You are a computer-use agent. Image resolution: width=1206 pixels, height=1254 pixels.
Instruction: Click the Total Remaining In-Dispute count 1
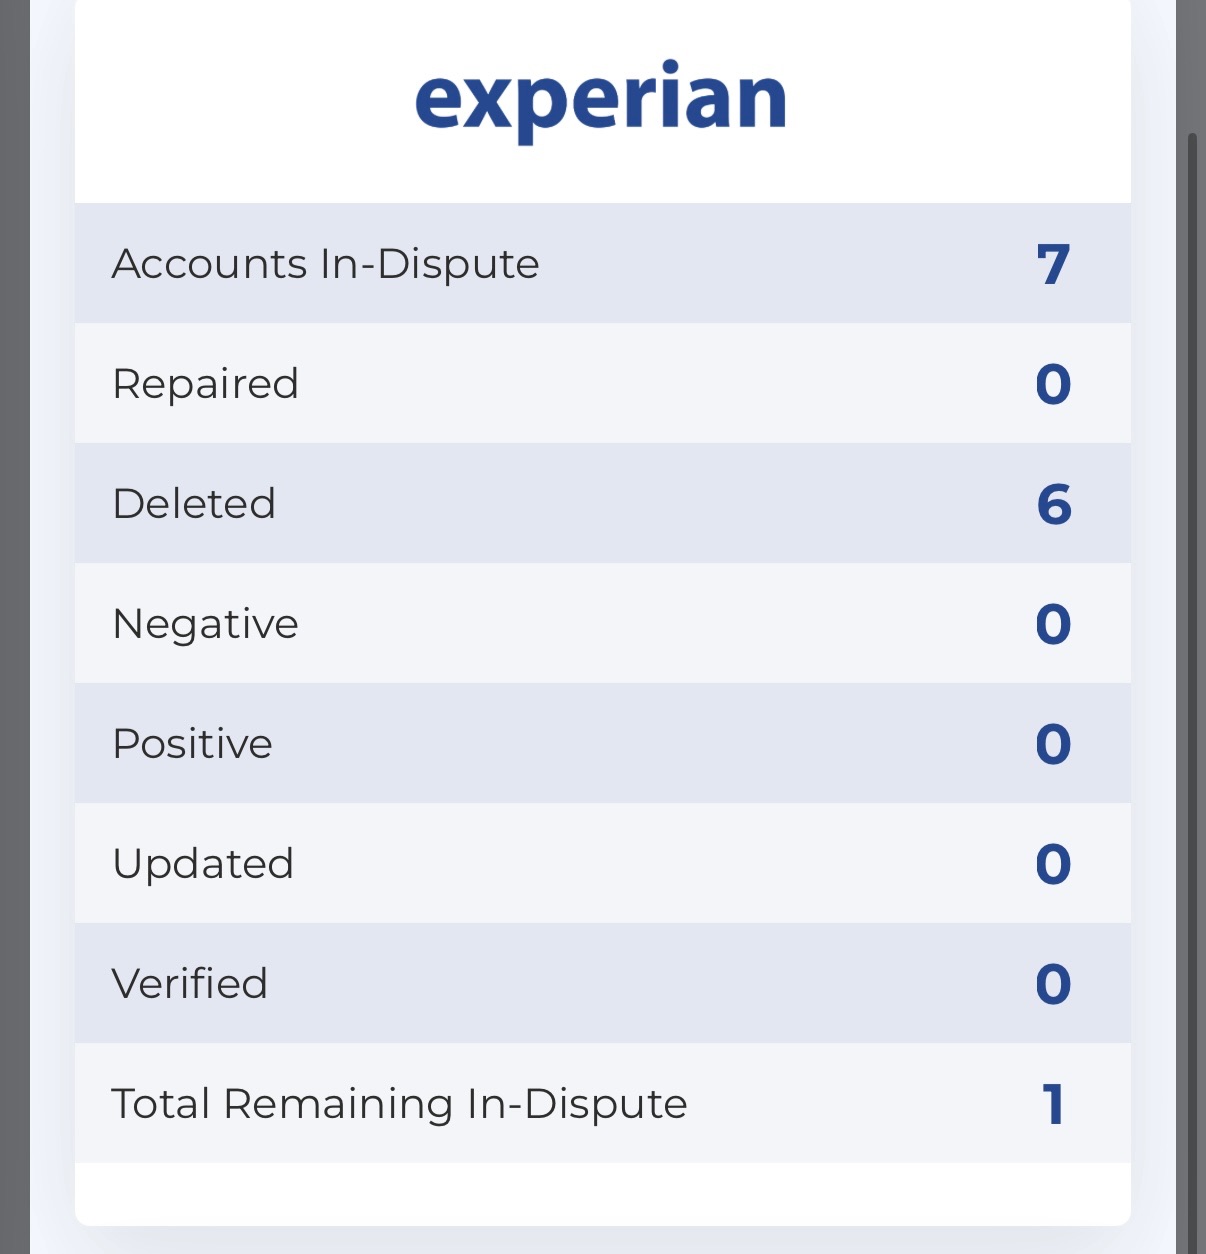pyautogui.click(x=1053, y=1105)
